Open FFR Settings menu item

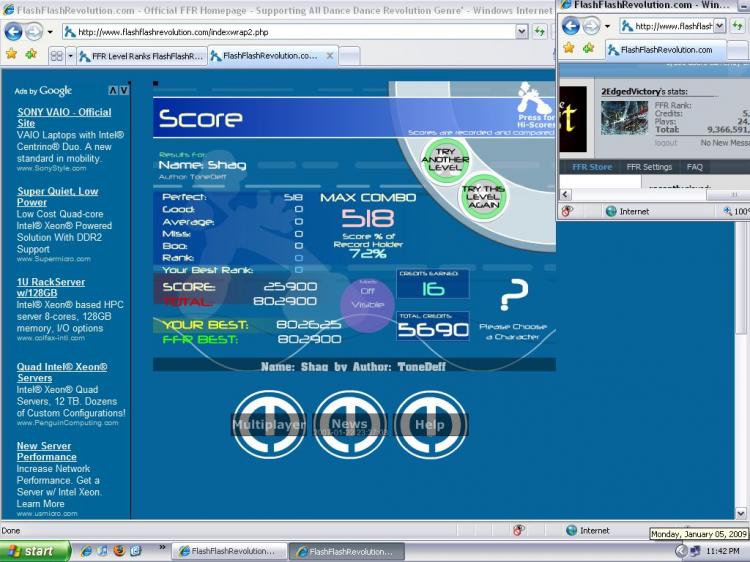(649, 167)
